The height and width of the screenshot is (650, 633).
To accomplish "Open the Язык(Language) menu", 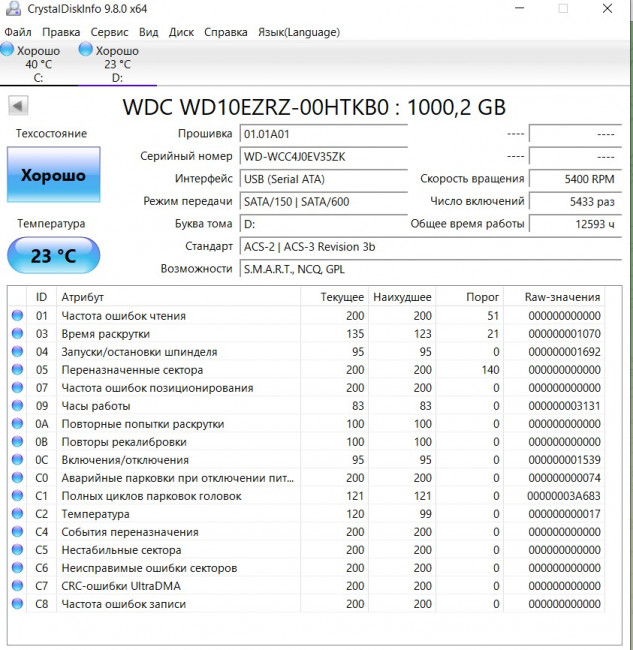I will click(x=299, y=32).
